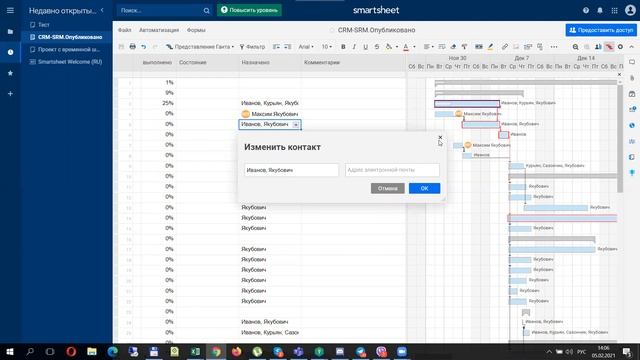
Task: Open the Windows Start menu
Action: pos(10,351)
